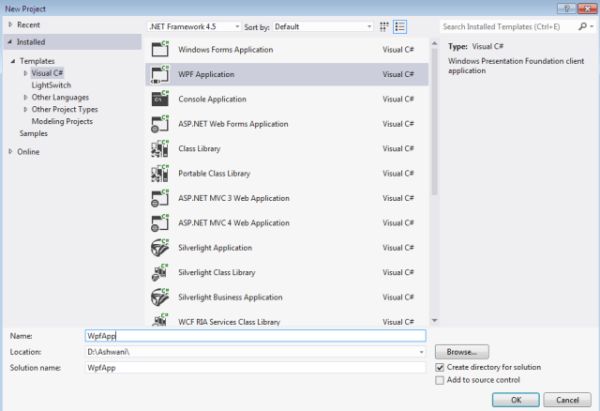Click the Portable Class Library icon
Image resolution: width=600 pixels, height=411 pixels.
[x=160, y=173]
